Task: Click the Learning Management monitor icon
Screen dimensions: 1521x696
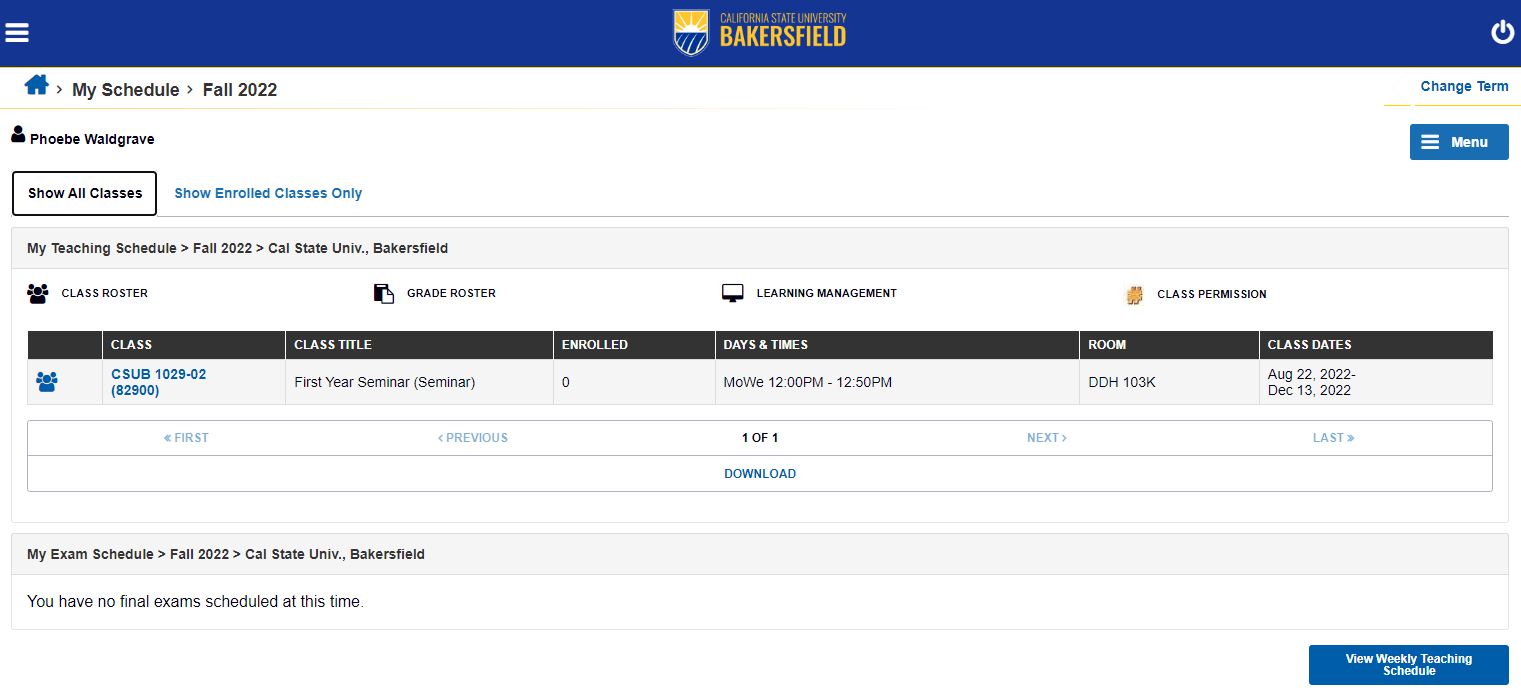Action: [x=733, y=294]
